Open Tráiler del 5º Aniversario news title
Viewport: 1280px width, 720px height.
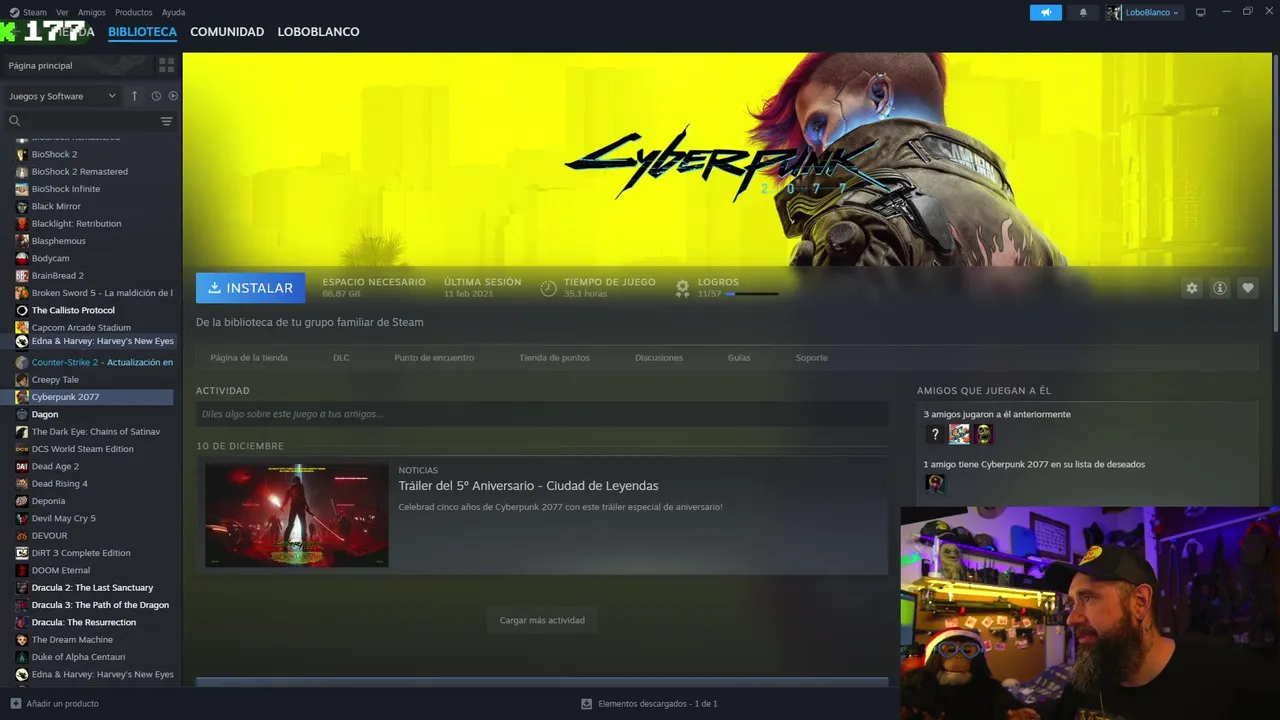[x=528, y=486]
